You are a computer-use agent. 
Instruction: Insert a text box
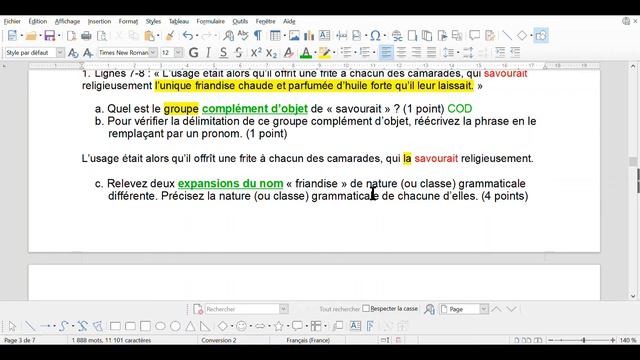click(x=324, y=36)
